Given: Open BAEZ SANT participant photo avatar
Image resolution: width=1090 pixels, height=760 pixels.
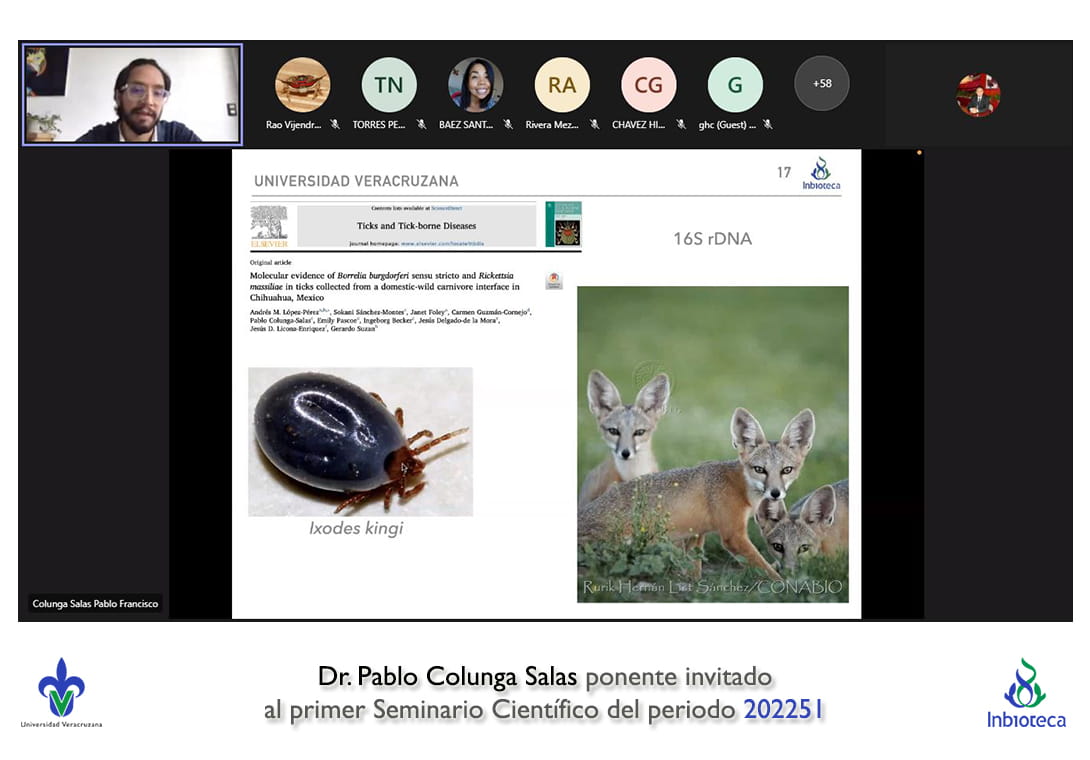Looking at the screenshot, I should pyautogui.click(x=475, y=84).
